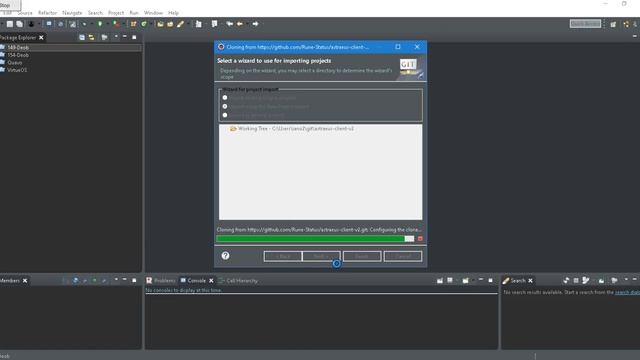Open the Source menu
Image resolution: width=640 pixels, height=360 pixels.
(25, 13)
